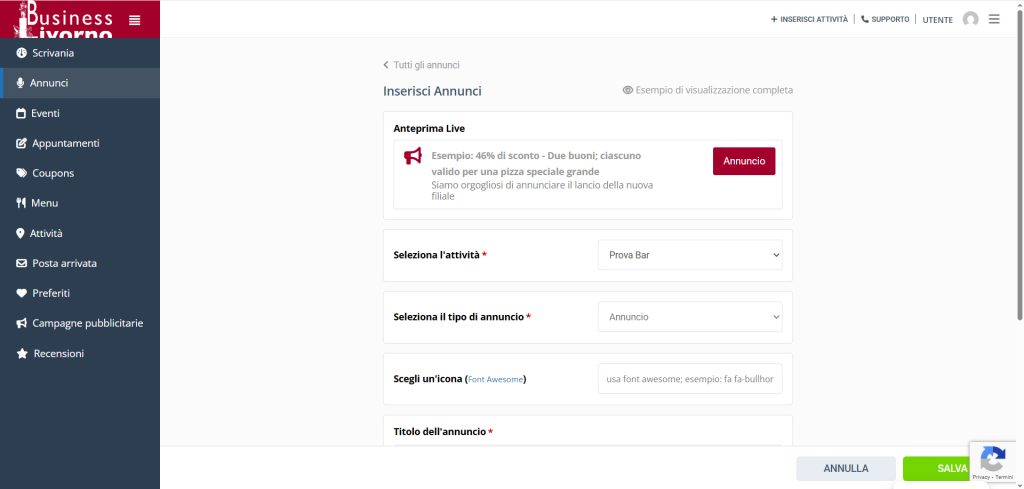
Task: Toggle the sidebar hamburger icon beside logo
Action: pos(135,19)
